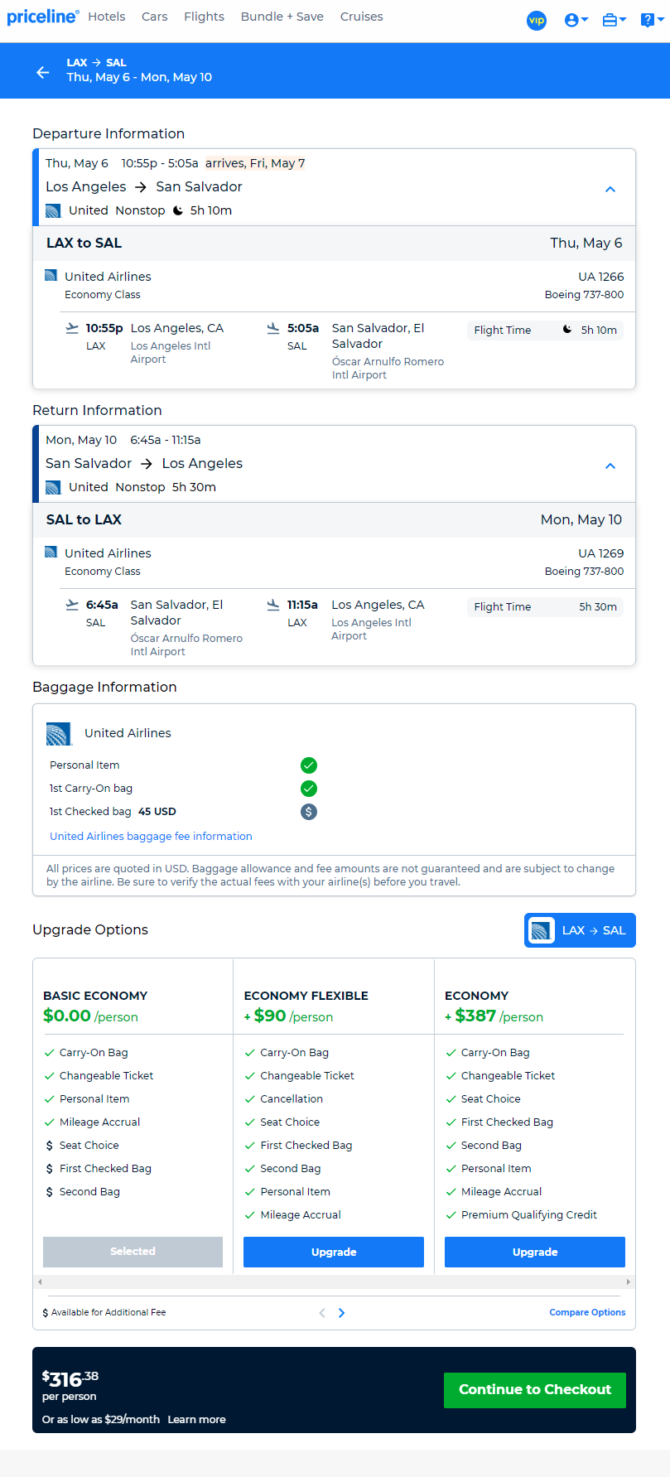The width and height of the screenshot is (670, 1477).
Task: Click Basic Economy First Checked Bag fee icon
Action: click(49, 1168)
